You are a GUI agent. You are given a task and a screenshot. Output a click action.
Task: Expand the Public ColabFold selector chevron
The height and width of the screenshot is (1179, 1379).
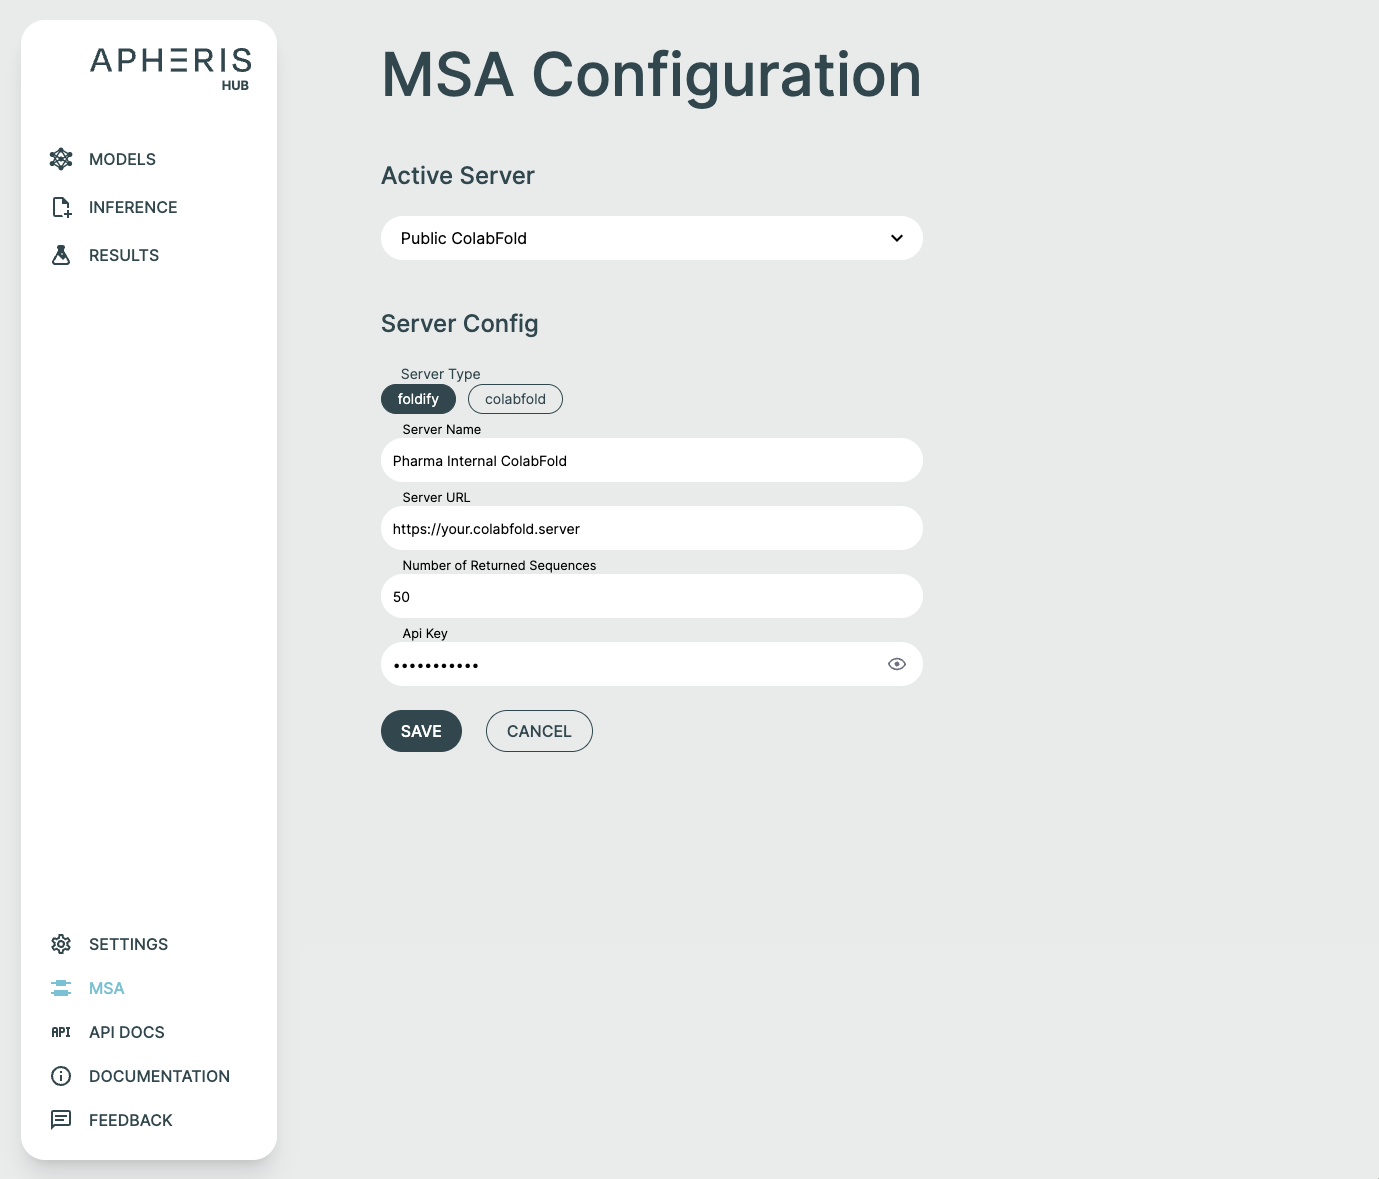click(x=895, y=238)
